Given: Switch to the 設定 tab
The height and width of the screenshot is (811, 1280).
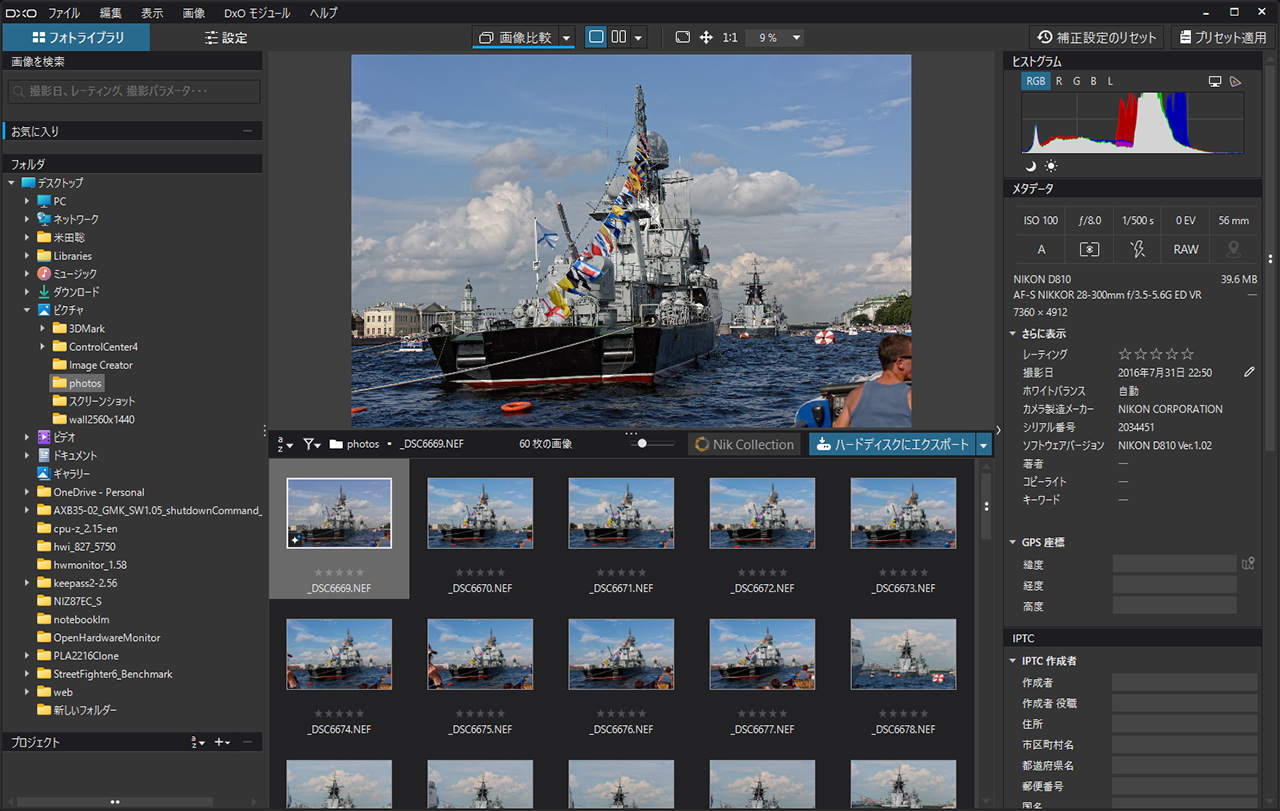Looking at the screenshot, I should (x=226, y=38).
